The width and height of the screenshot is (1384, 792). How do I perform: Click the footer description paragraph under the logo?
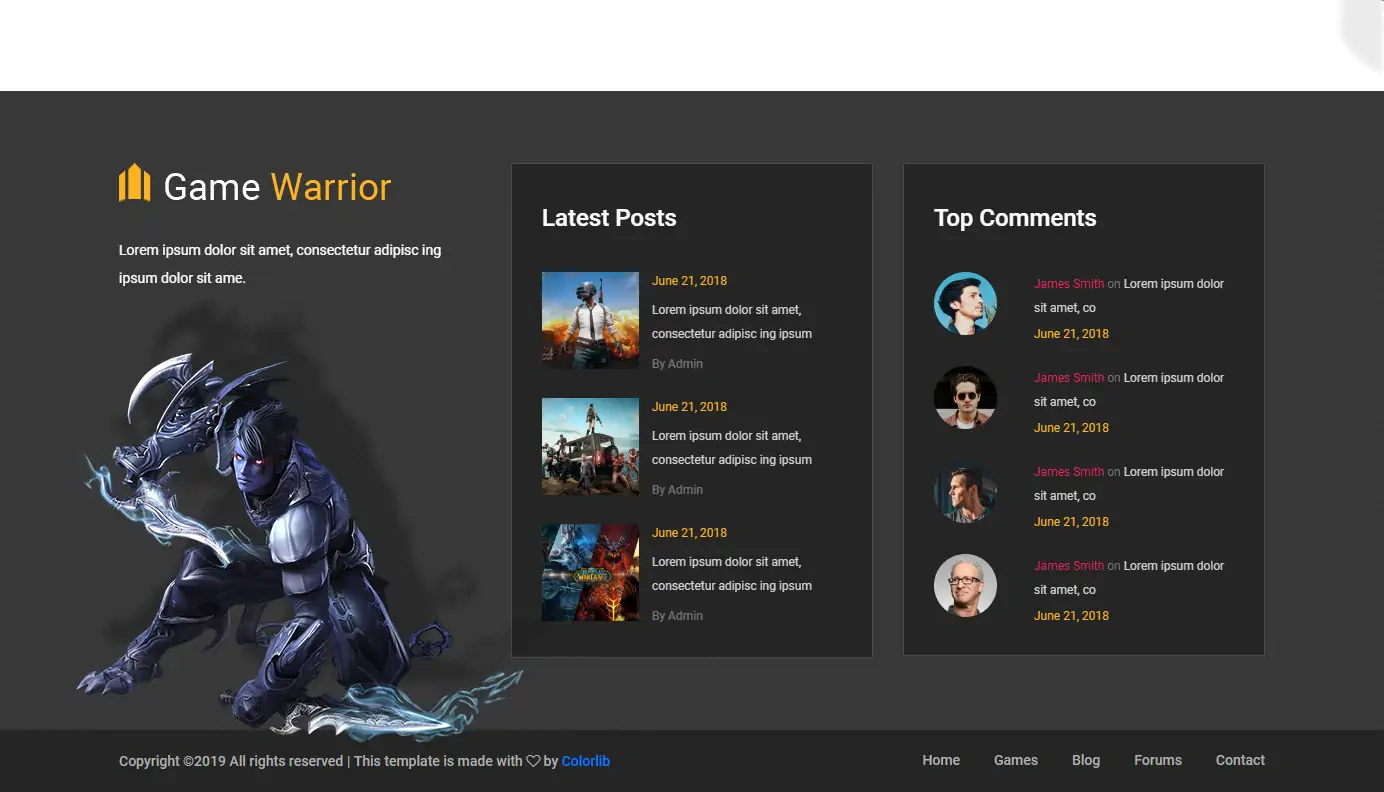coord(280,264)
